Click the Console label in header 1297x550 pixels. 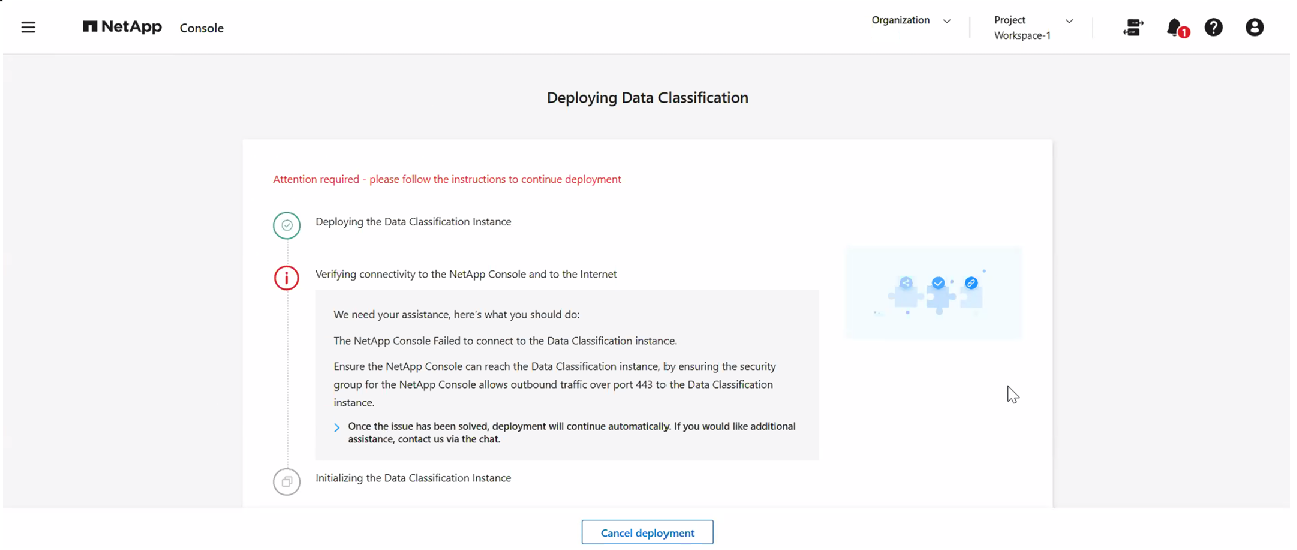click(x=202, y=28)
